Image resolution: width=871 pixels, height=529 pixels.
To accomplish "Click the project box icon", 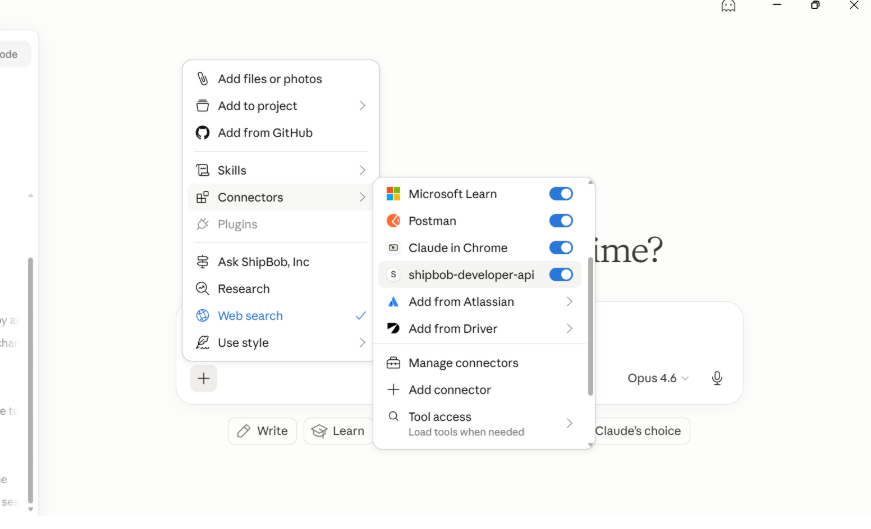I will pyautogui.click(x=203, y=106).
